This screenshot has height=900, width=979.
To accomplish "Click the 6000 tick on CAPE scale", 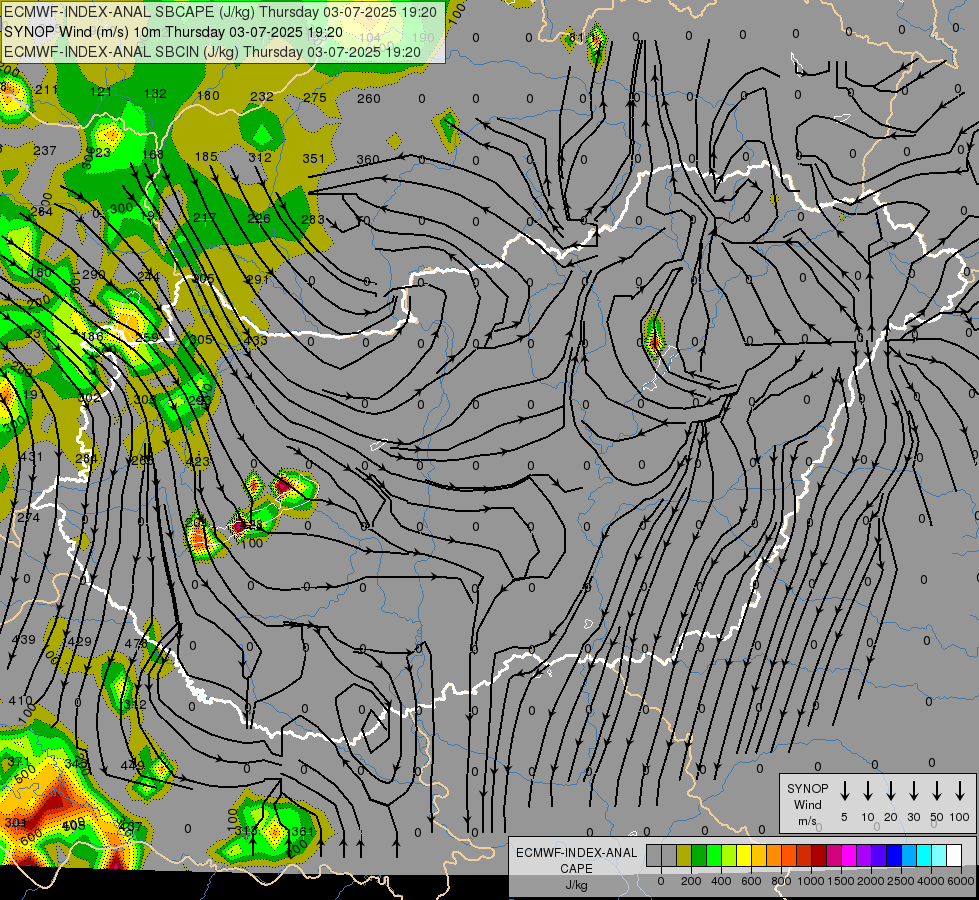I will click(x=961, y=881).
